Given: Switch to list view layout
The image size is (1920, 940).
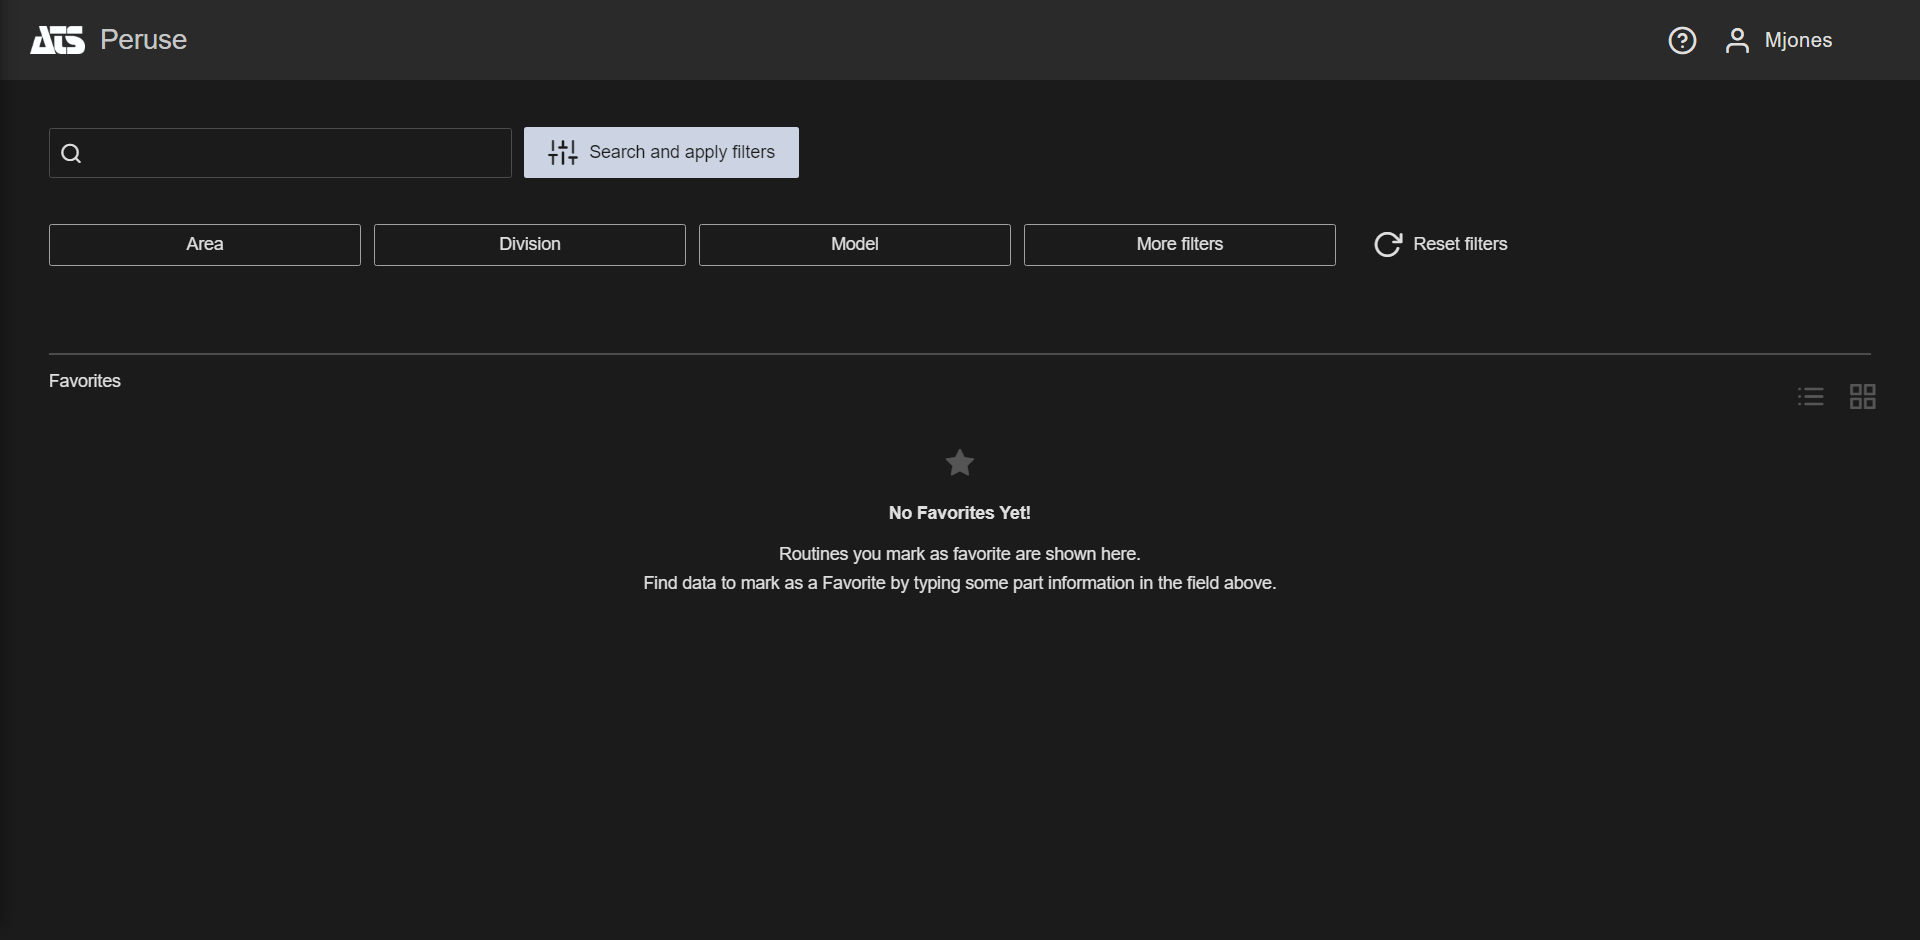Looking at the screenshot, I should 1810,397.
